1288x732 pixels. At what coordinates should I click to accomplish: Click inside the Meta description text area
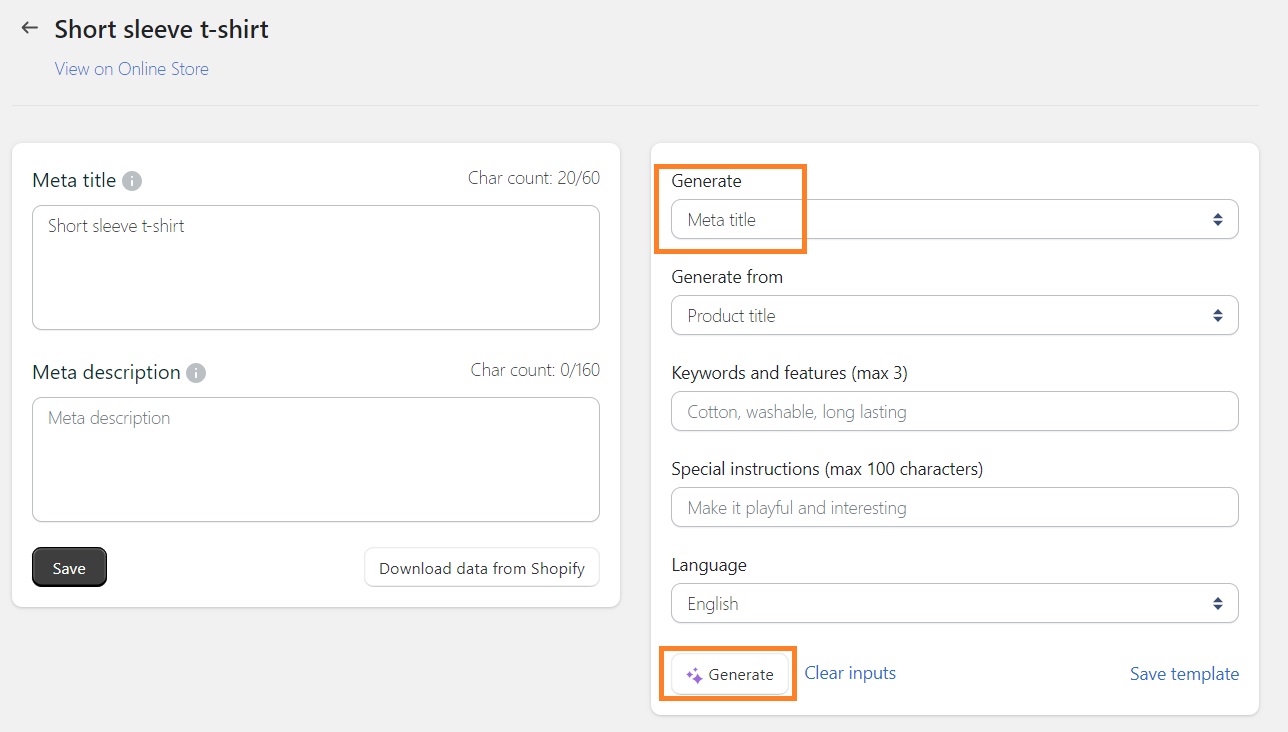pyautogui.click(x=315, y=460)
